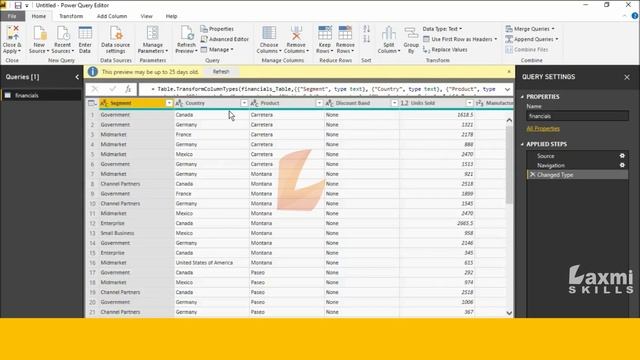Click the scroll-down arrow of the table scrollbar
640x360 pixels.
509,313
